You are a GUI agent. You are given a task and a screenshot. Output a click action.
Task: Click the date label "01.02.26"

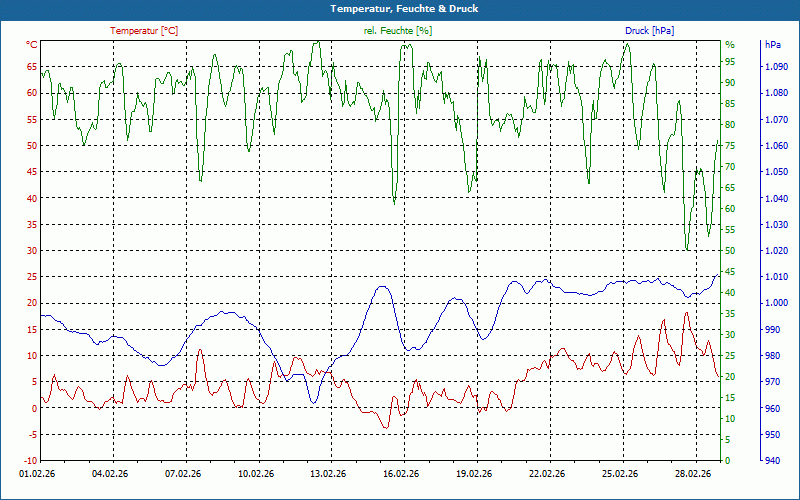click(x=37, y=474)
